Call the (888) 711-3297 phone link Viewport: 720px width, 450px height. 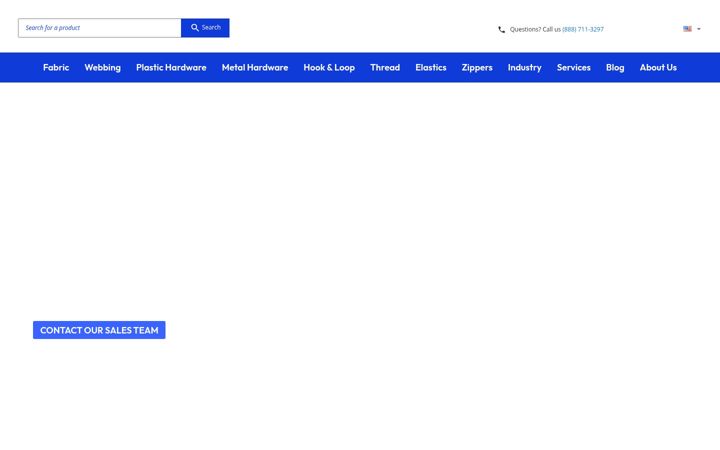pos(583,29)
